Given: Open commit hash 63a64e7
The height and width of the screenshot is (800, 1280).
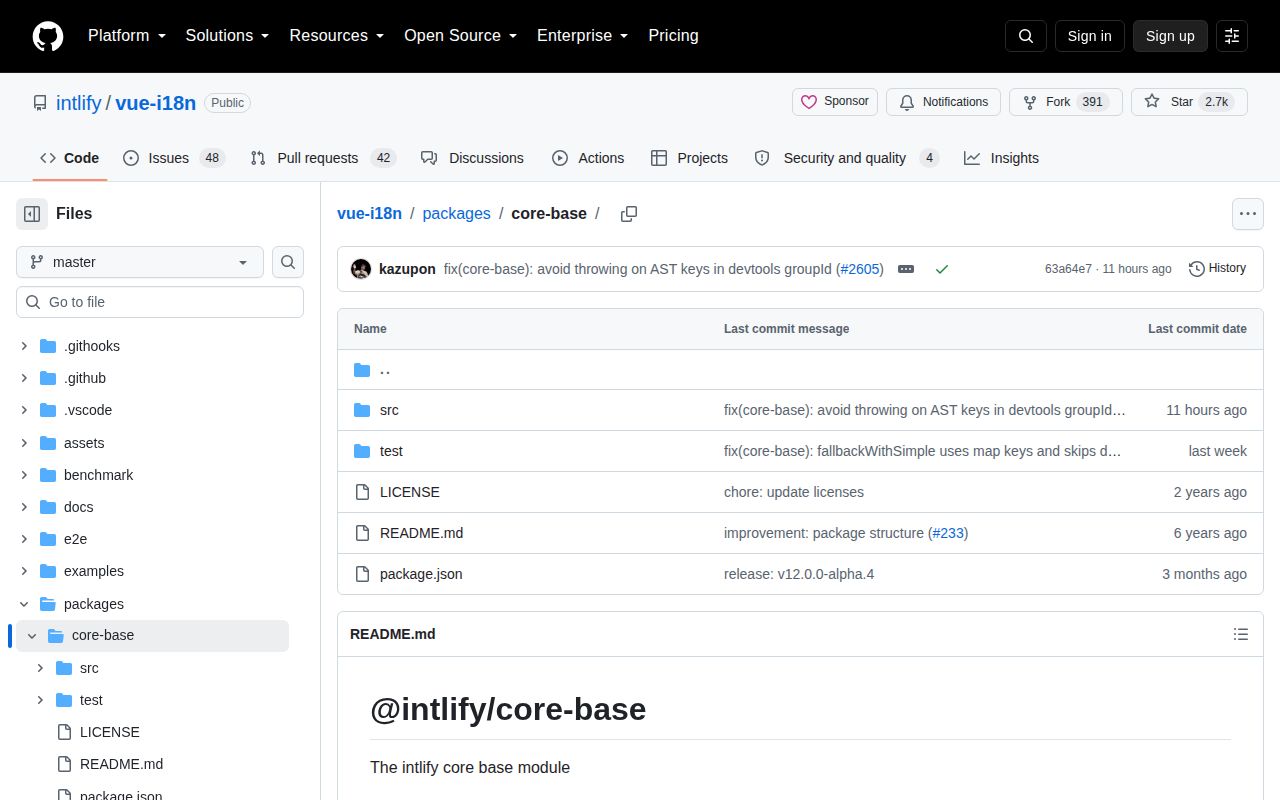Looking at the screenshot, I should click(x=1068, y=269).
